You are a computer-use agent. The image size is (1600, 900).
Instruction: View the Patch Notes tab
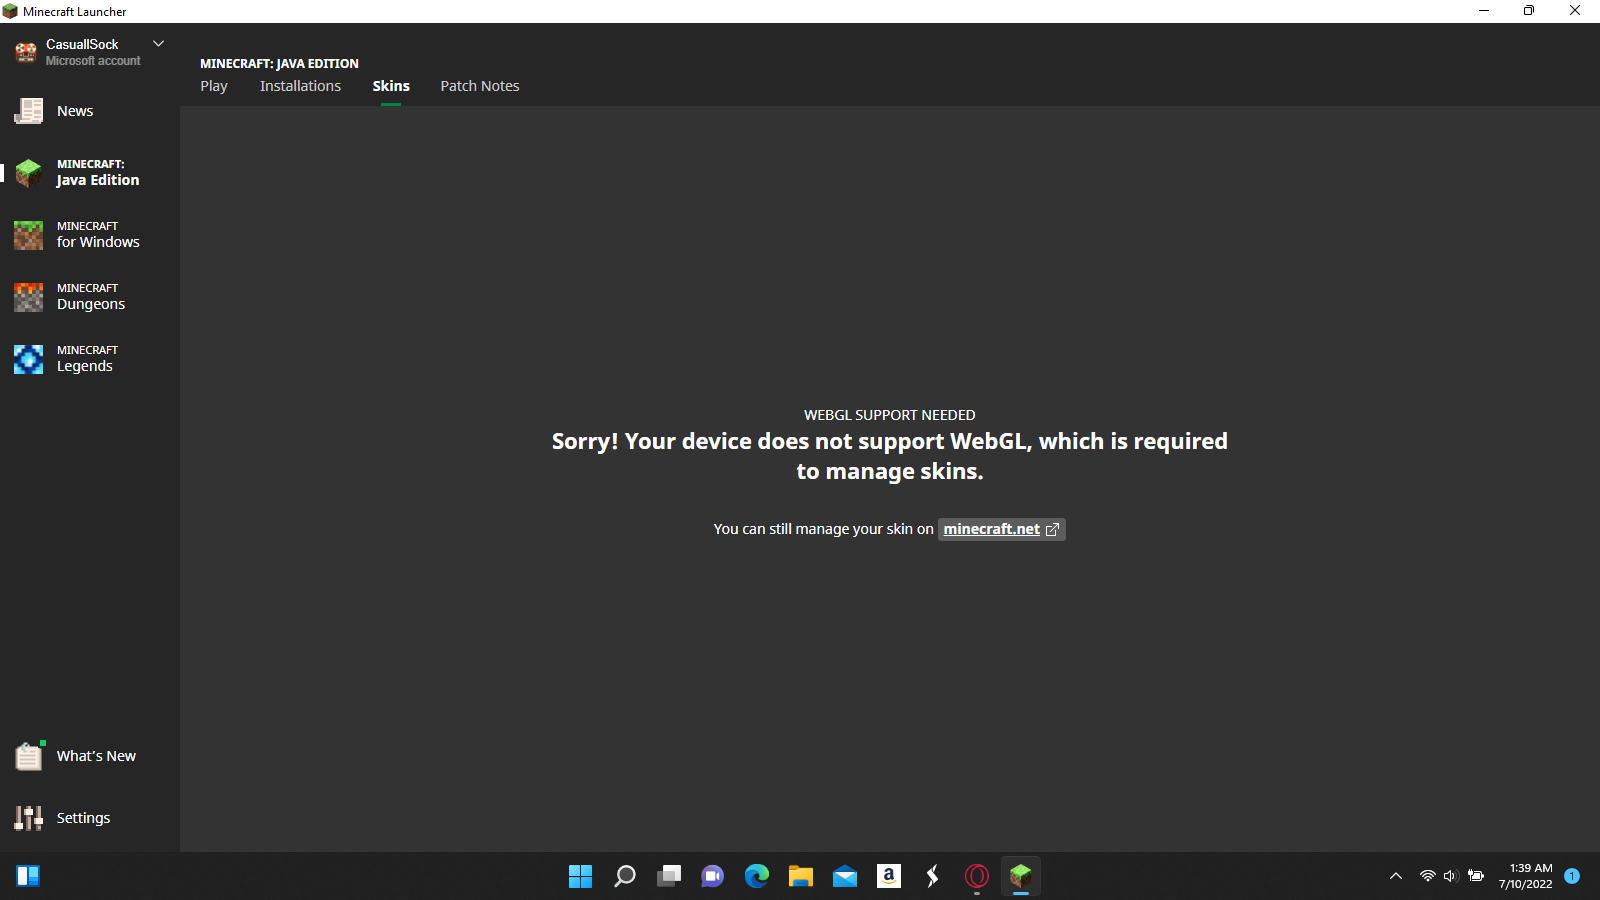(x=480, y=86)
